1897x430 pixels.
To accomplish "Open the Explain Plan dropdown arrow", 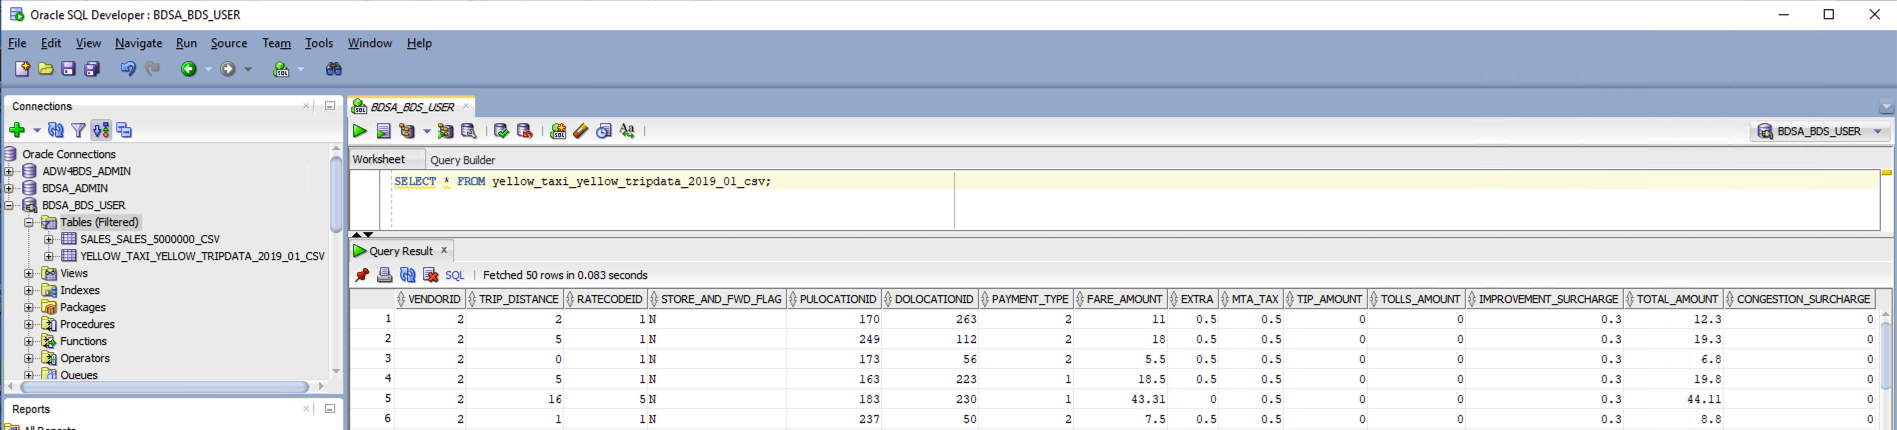I will [426, 131].
